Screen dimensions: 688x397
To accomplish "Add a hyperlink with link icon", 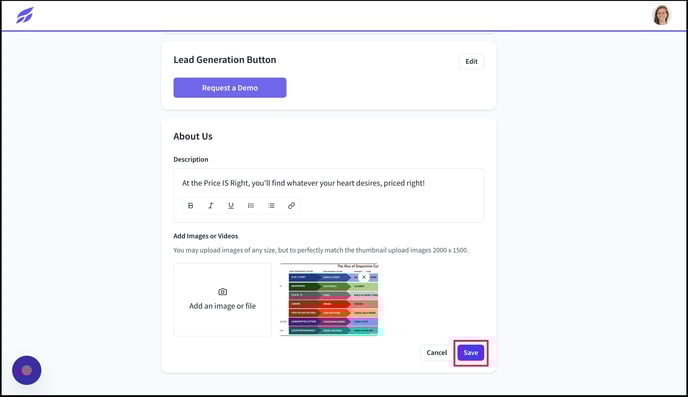I will click(291, 205).
